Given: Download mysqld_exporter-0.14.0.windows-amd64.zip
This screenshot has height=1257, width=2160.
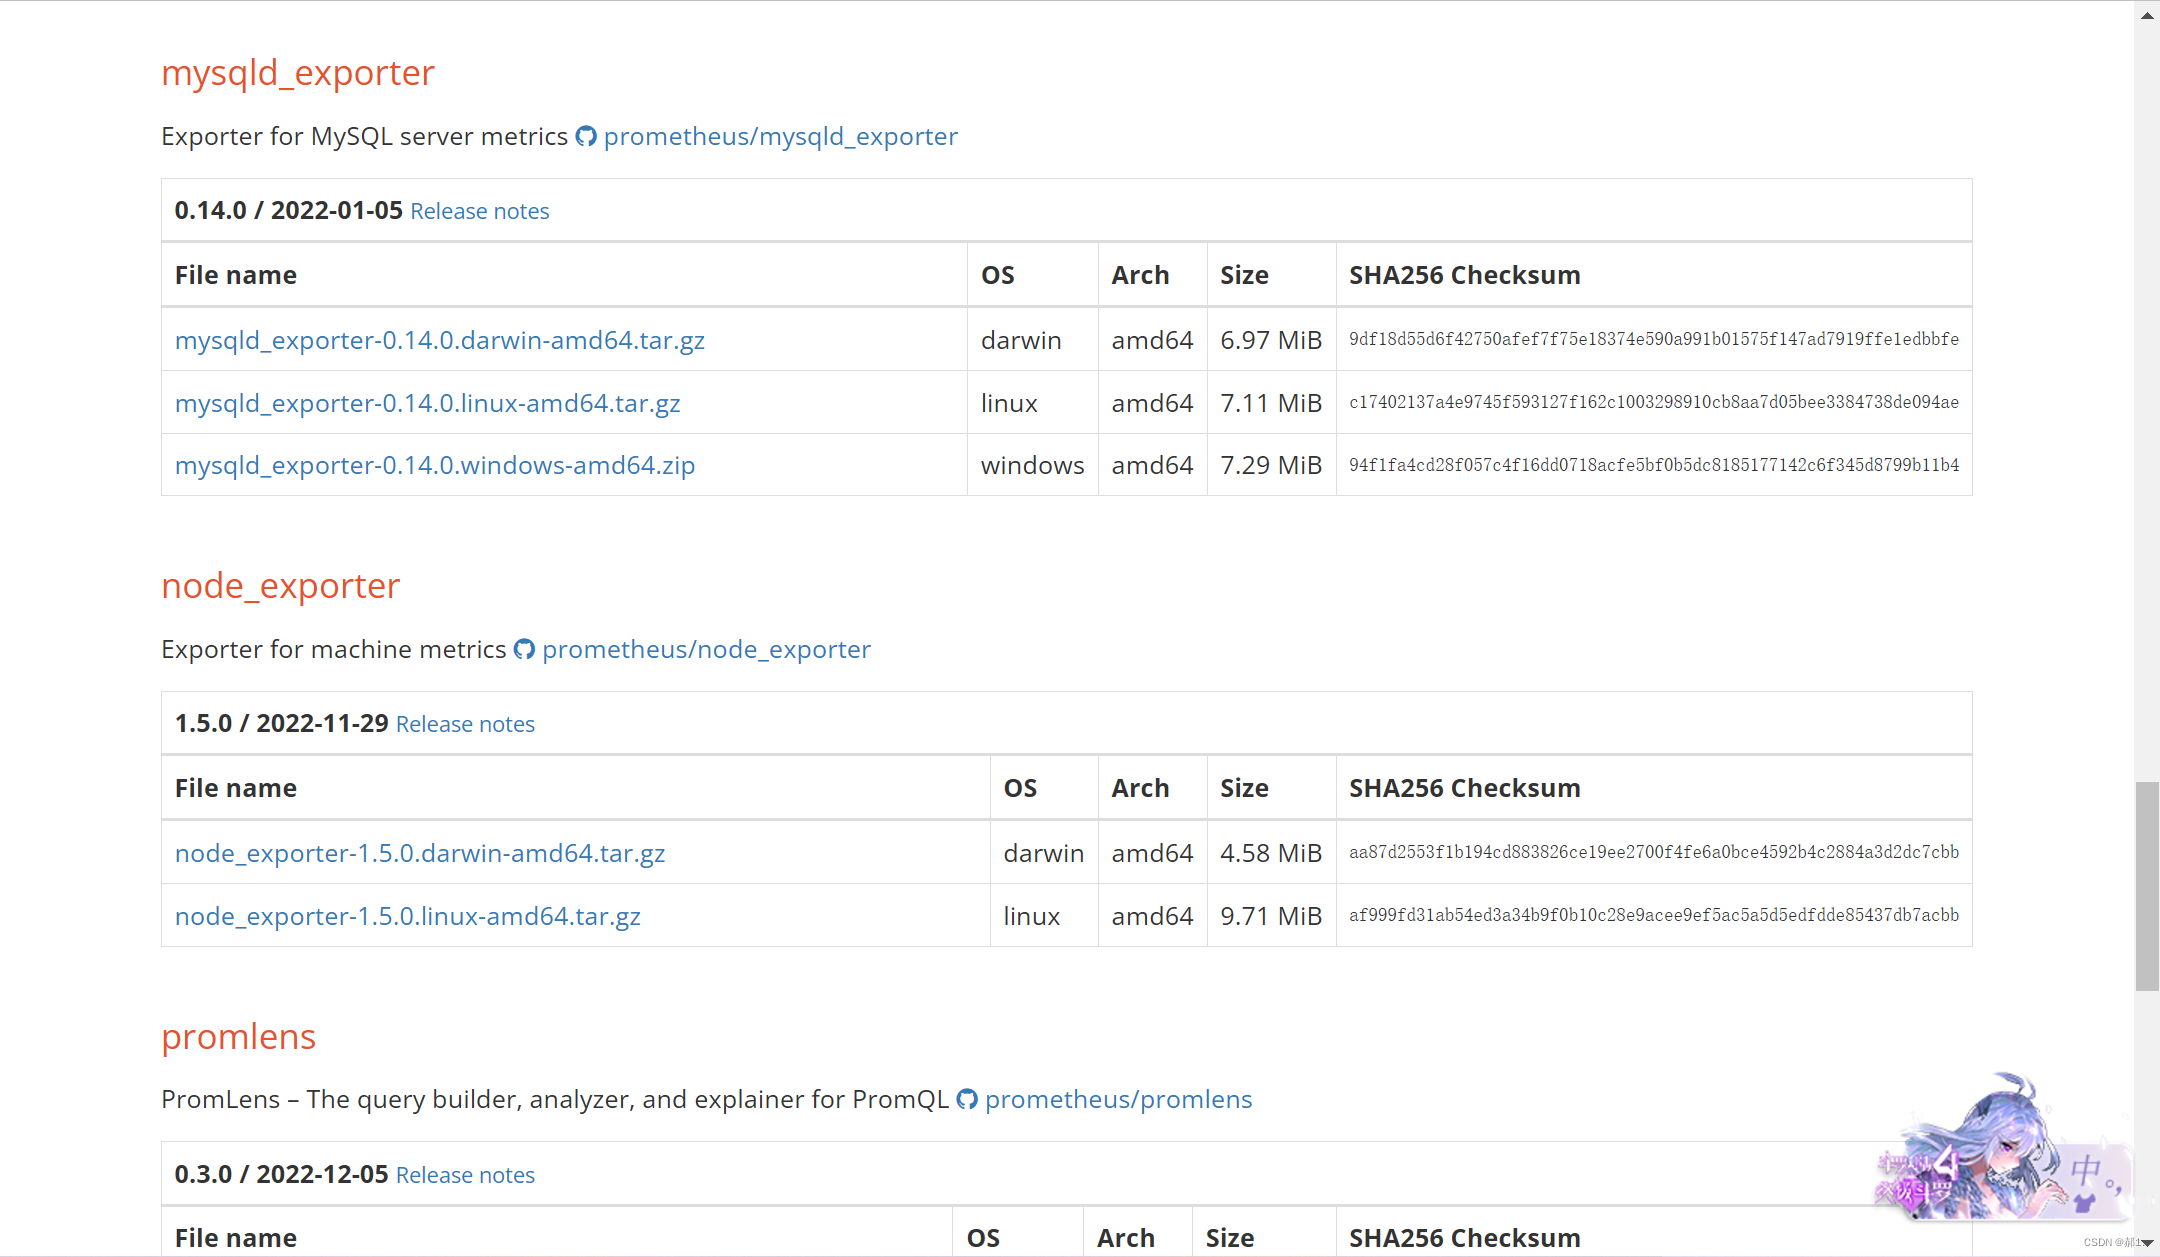Looking at the screenshot, I should [x=434, y=465].
